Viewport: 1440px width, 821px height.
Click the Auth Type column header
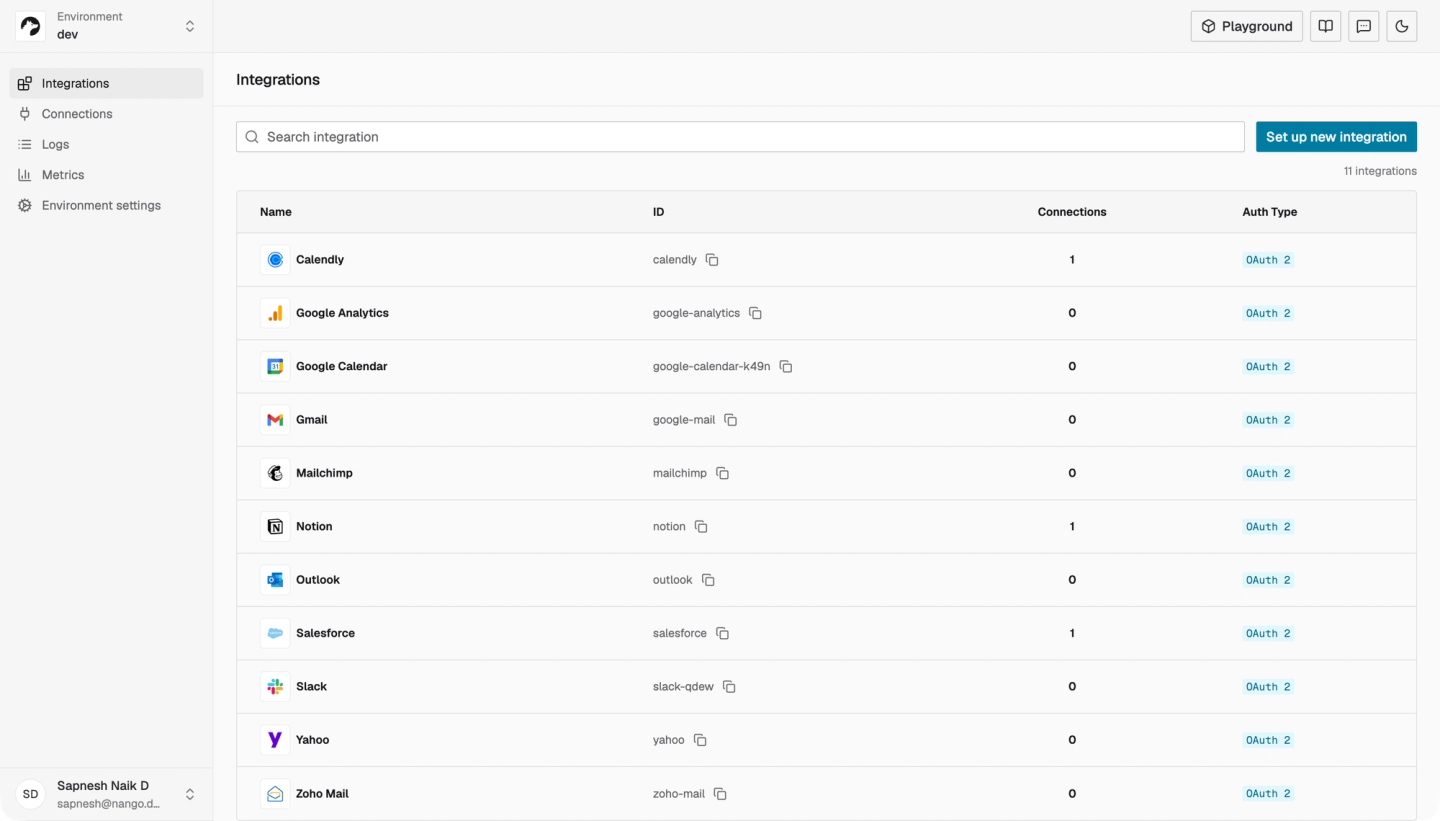[1270, 212]
